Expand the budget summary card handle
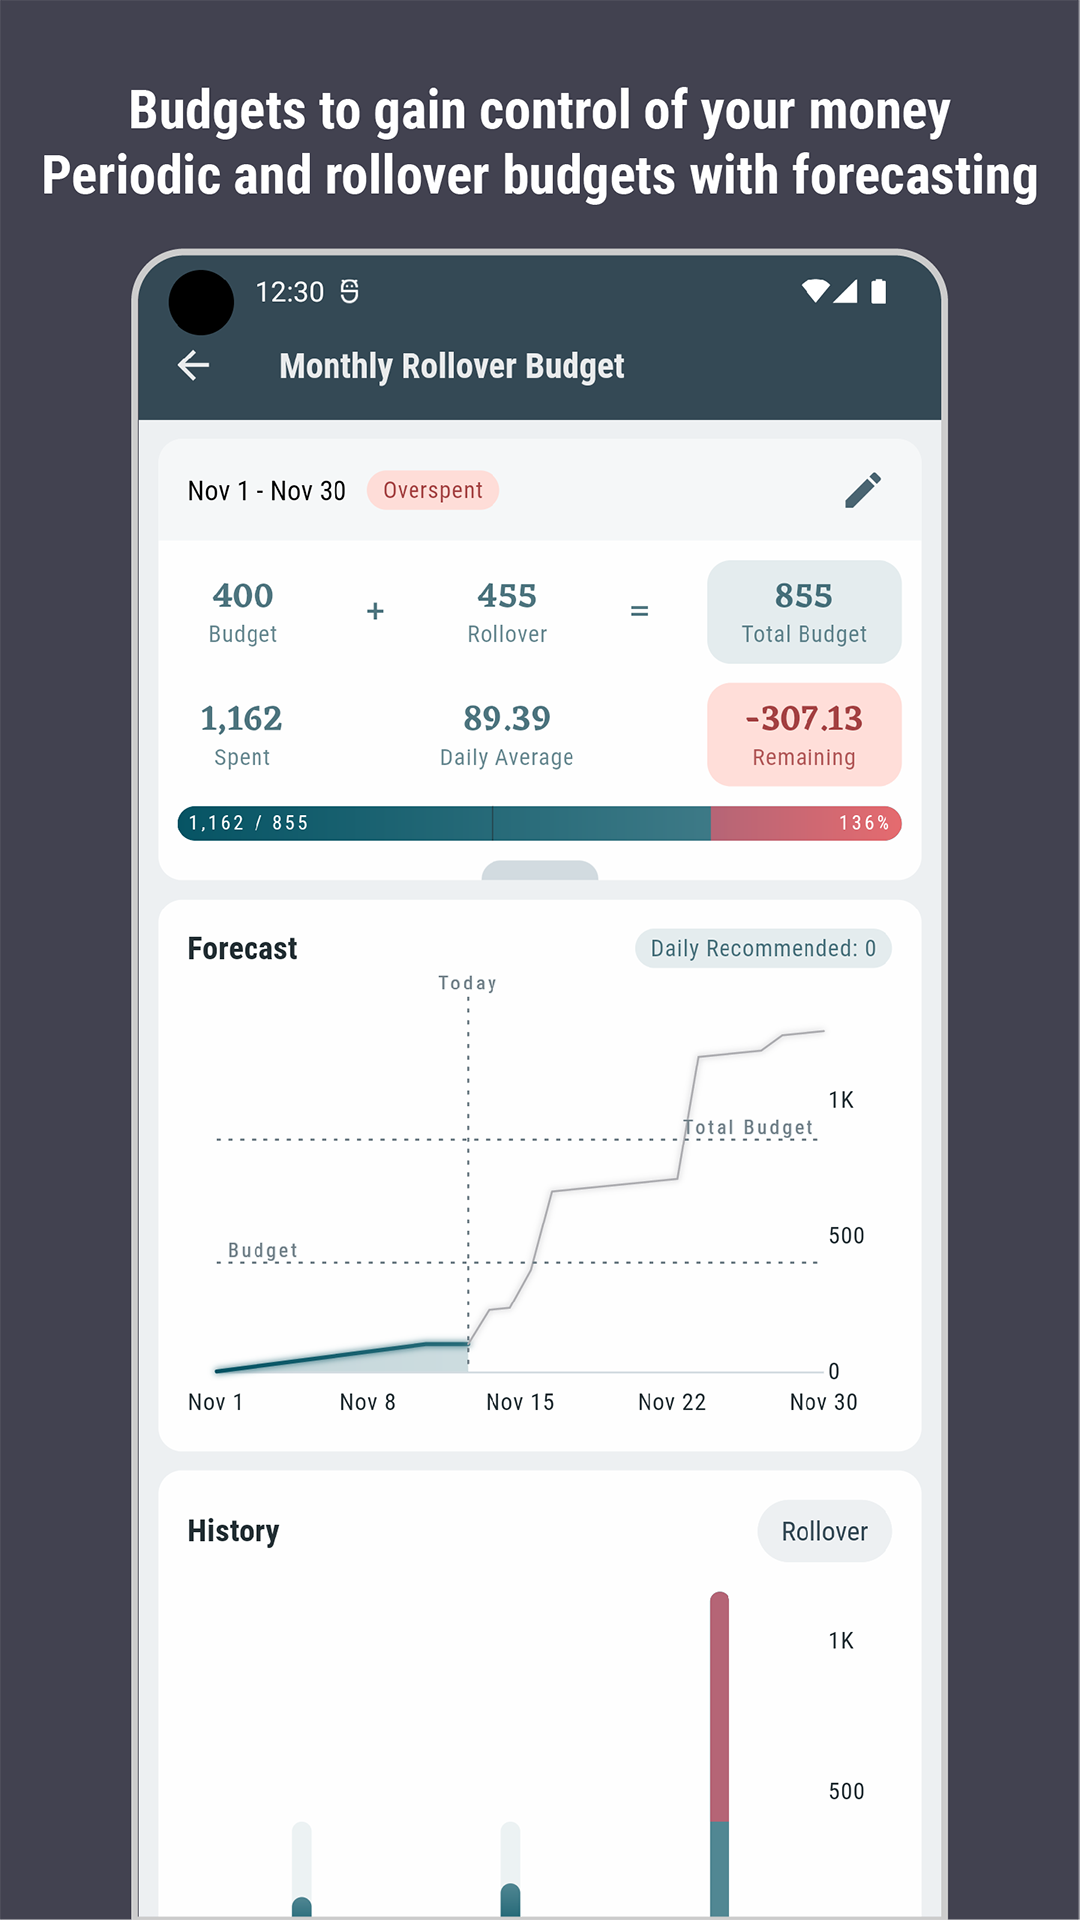Image resolution: width=1080 pixels, height=1920 pixels. 540,871
